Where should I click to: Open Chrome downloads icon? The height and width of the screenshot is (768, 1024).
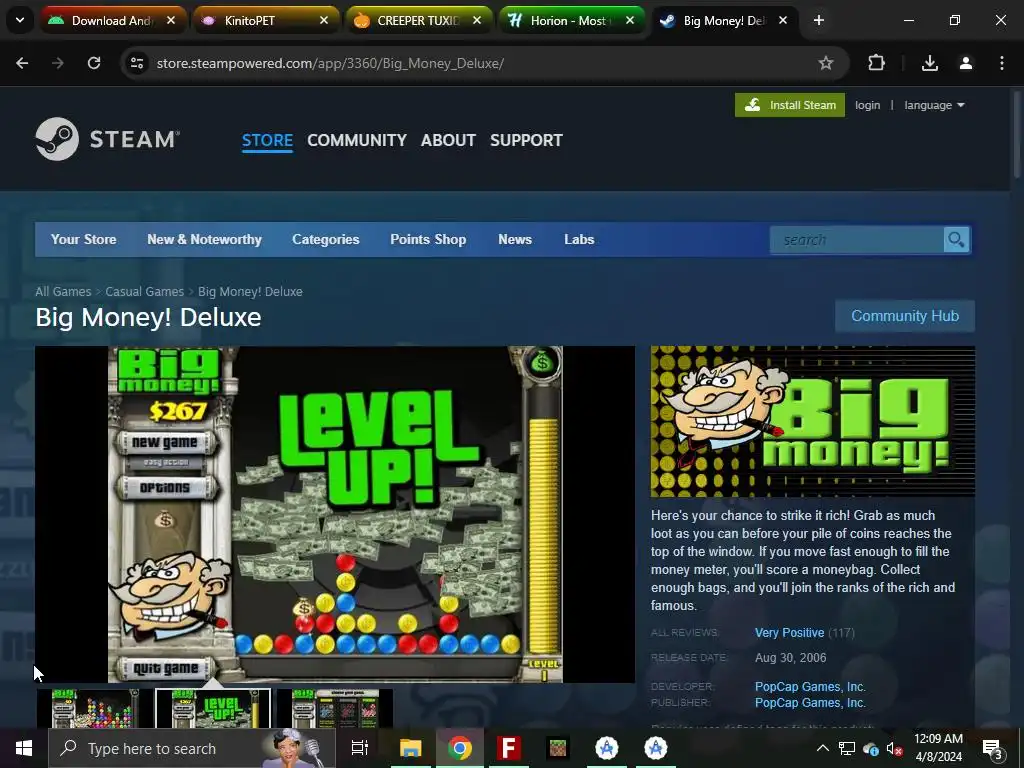pos(929,63)
